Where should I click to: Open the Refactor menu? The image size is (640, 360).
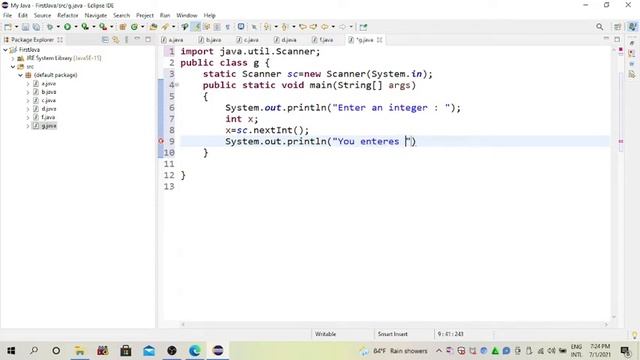pos(68,15)
